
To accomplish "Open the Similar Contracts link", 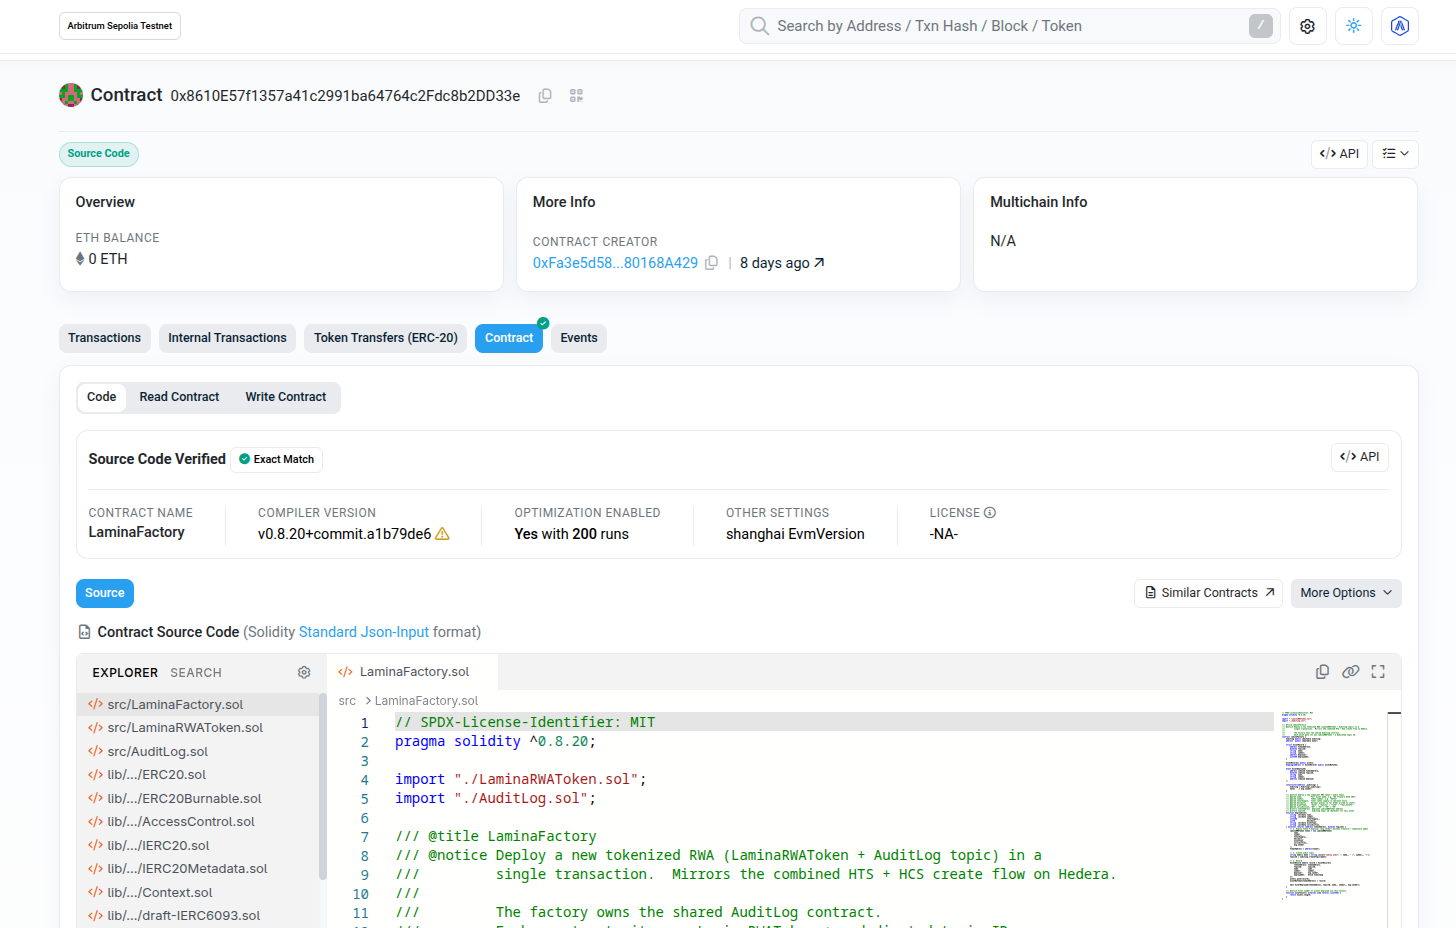I will pos(1209,593).
